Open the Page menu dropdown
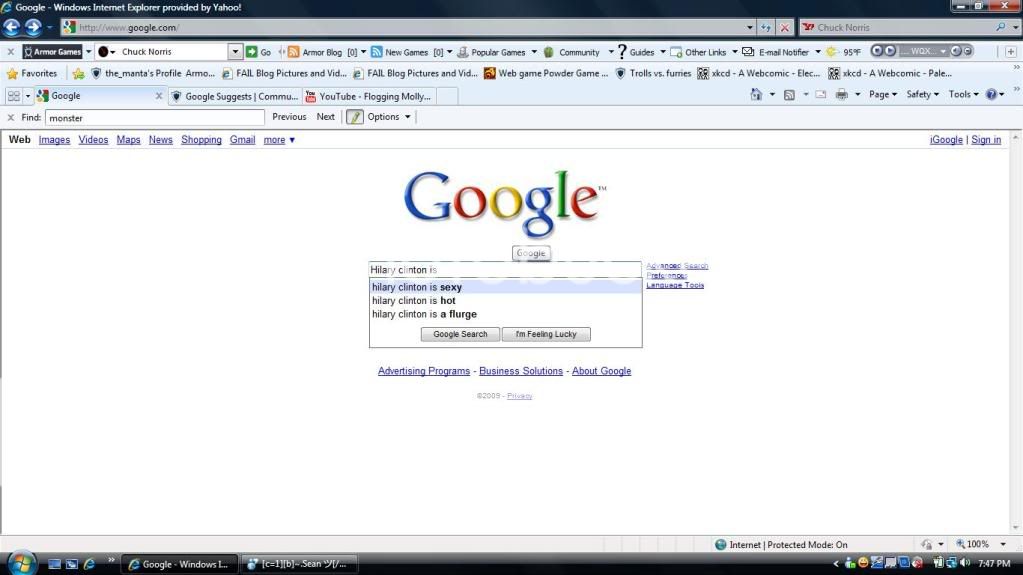Image resolution: width=1023 pixels, height=575 pixels. tap(883, 95)
